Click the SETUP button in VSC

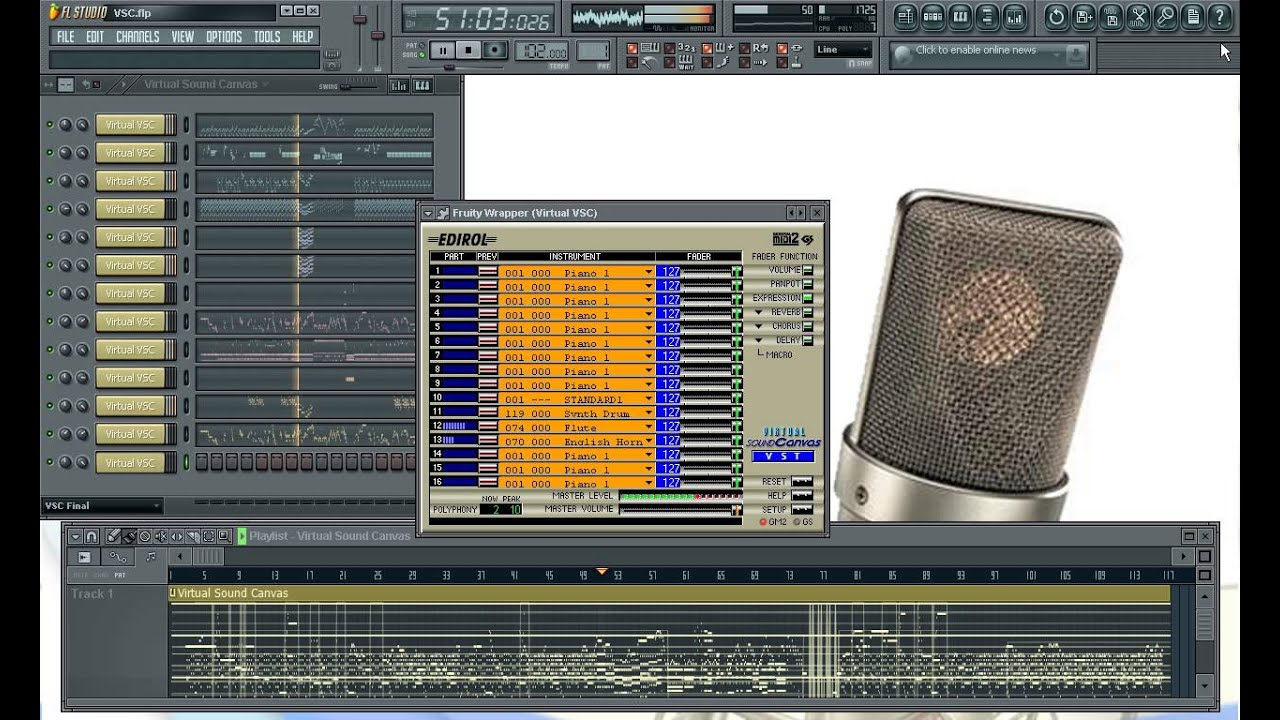click(x=802, y=510)
